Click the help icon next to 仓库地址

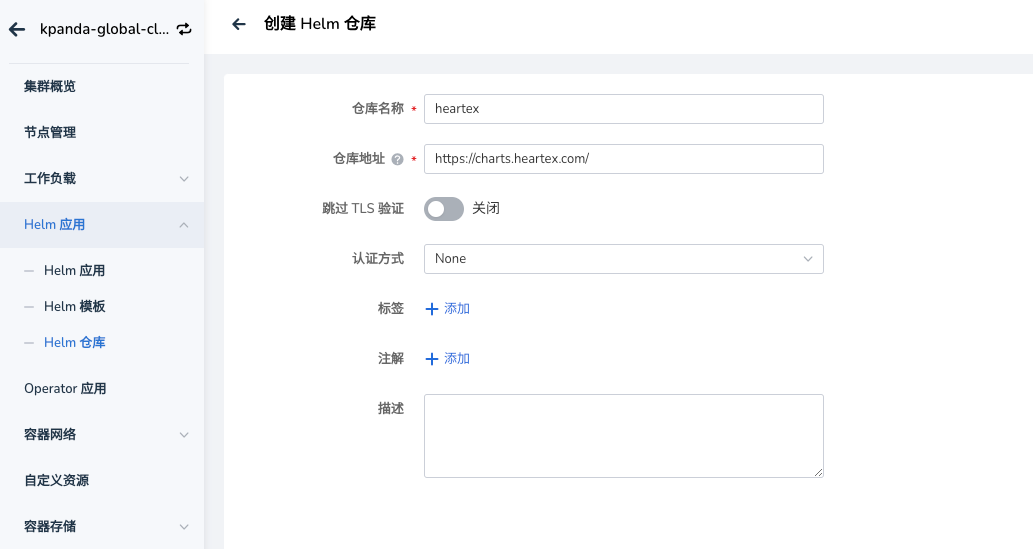(397, 159)
